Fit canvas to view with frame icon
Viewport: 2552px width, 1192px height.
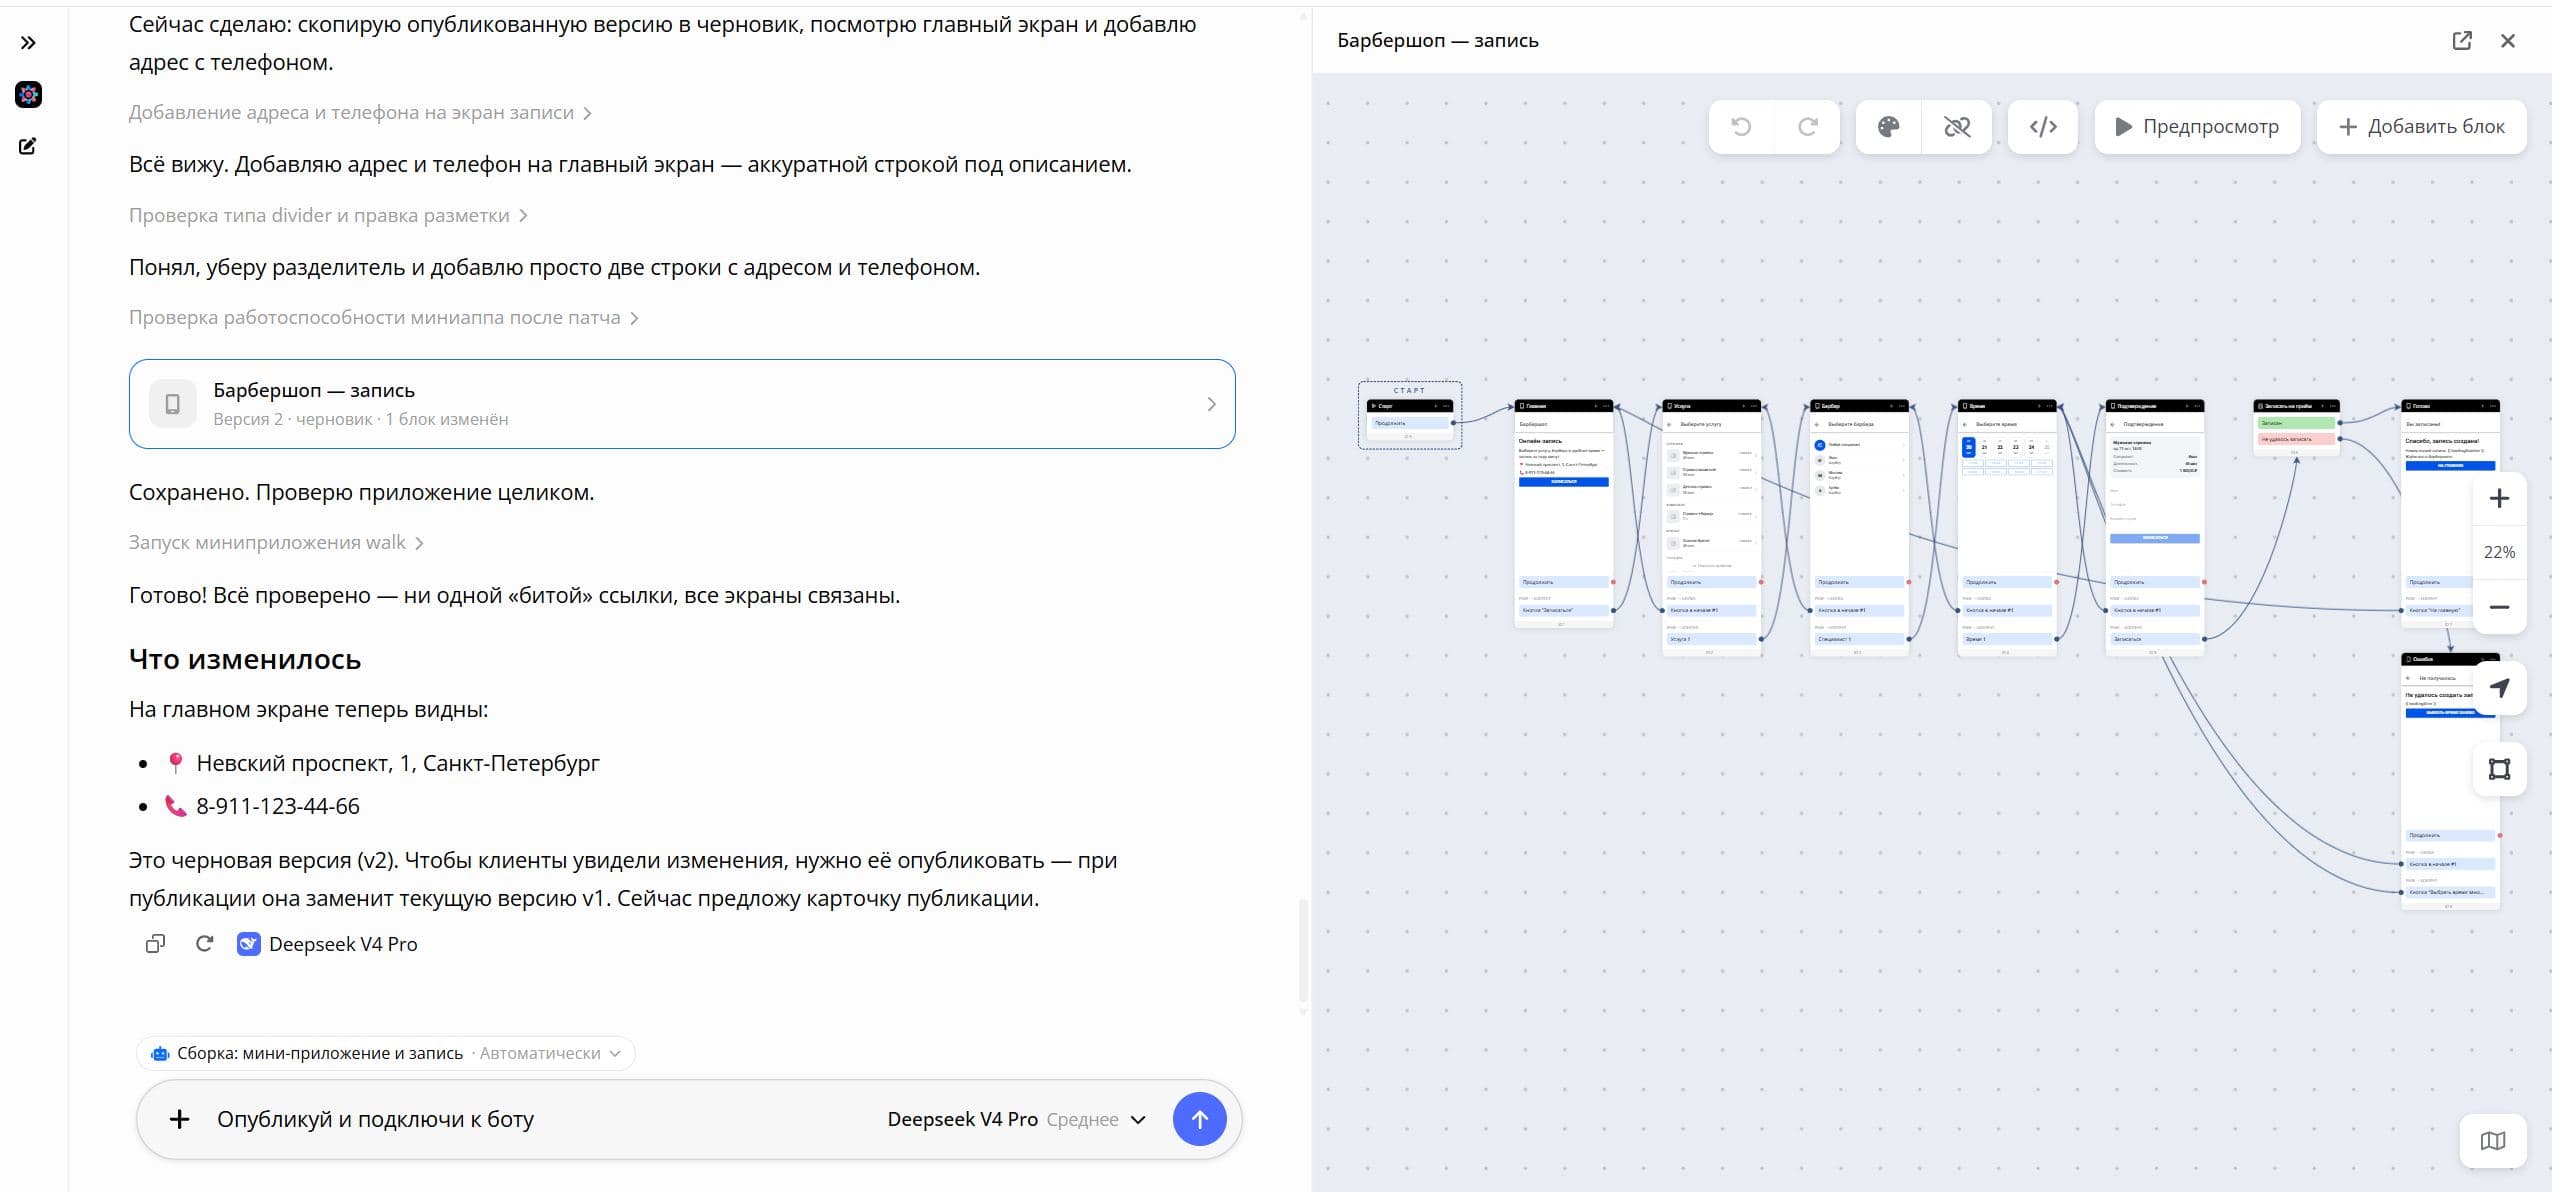click(2499, 769)
